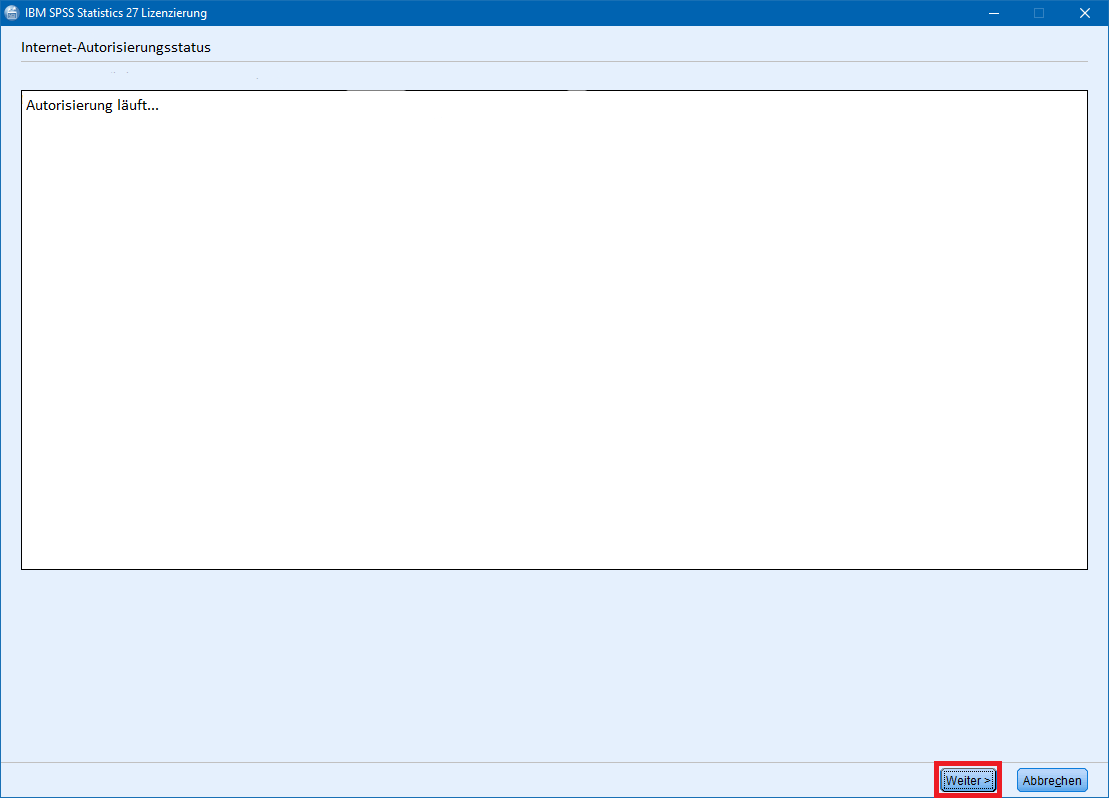Screen dimensions: 1109x798
Task: Minimize the SPSS Lizenzierung window
Action: tap(994, 13)
